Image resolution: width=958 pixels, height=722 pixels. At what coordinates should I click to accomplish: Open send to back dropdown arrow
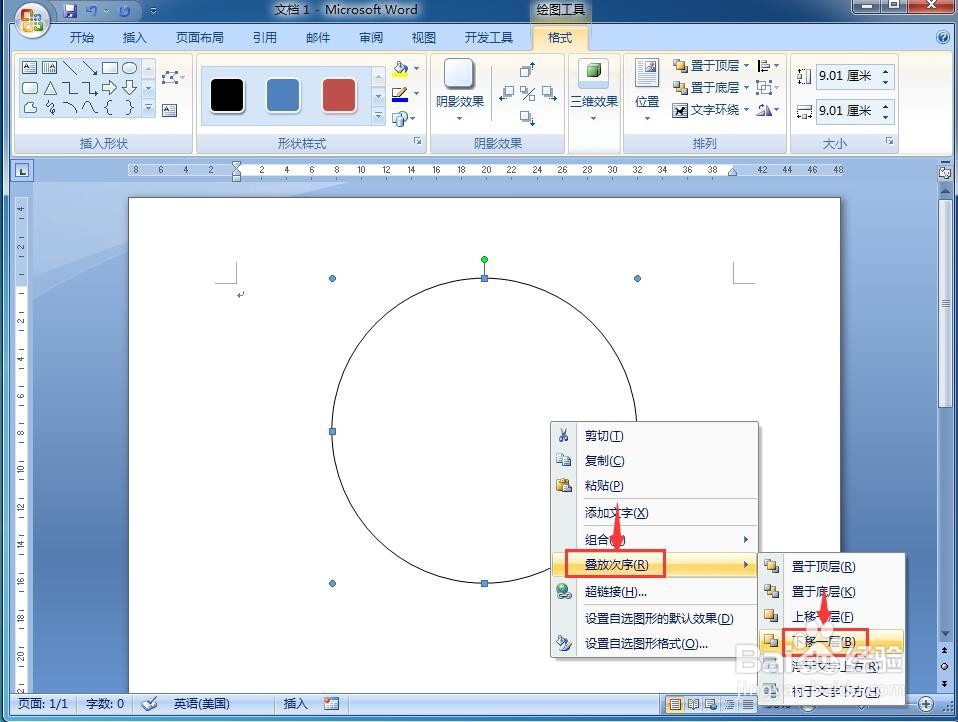[x=746, y=87]
